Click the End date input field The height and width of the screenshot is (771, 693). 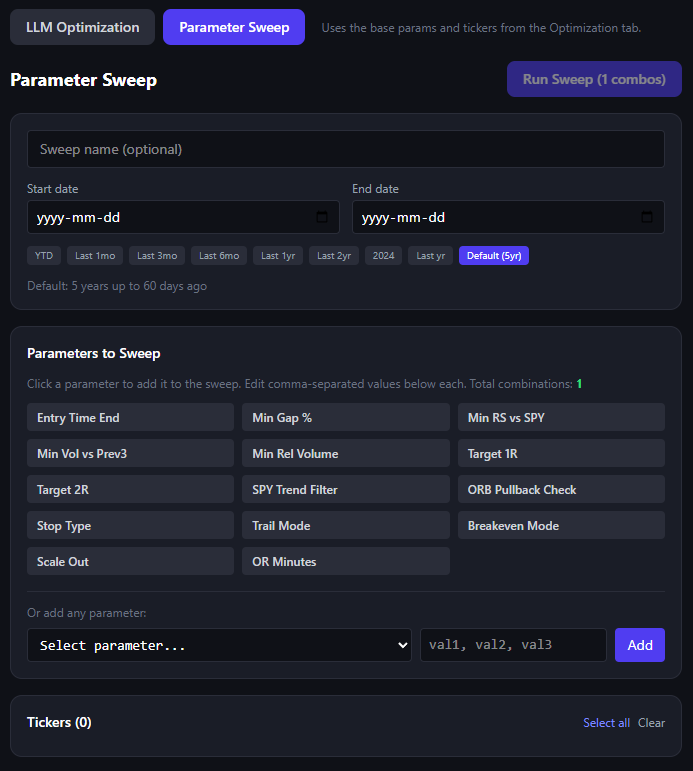click(508, 217)
